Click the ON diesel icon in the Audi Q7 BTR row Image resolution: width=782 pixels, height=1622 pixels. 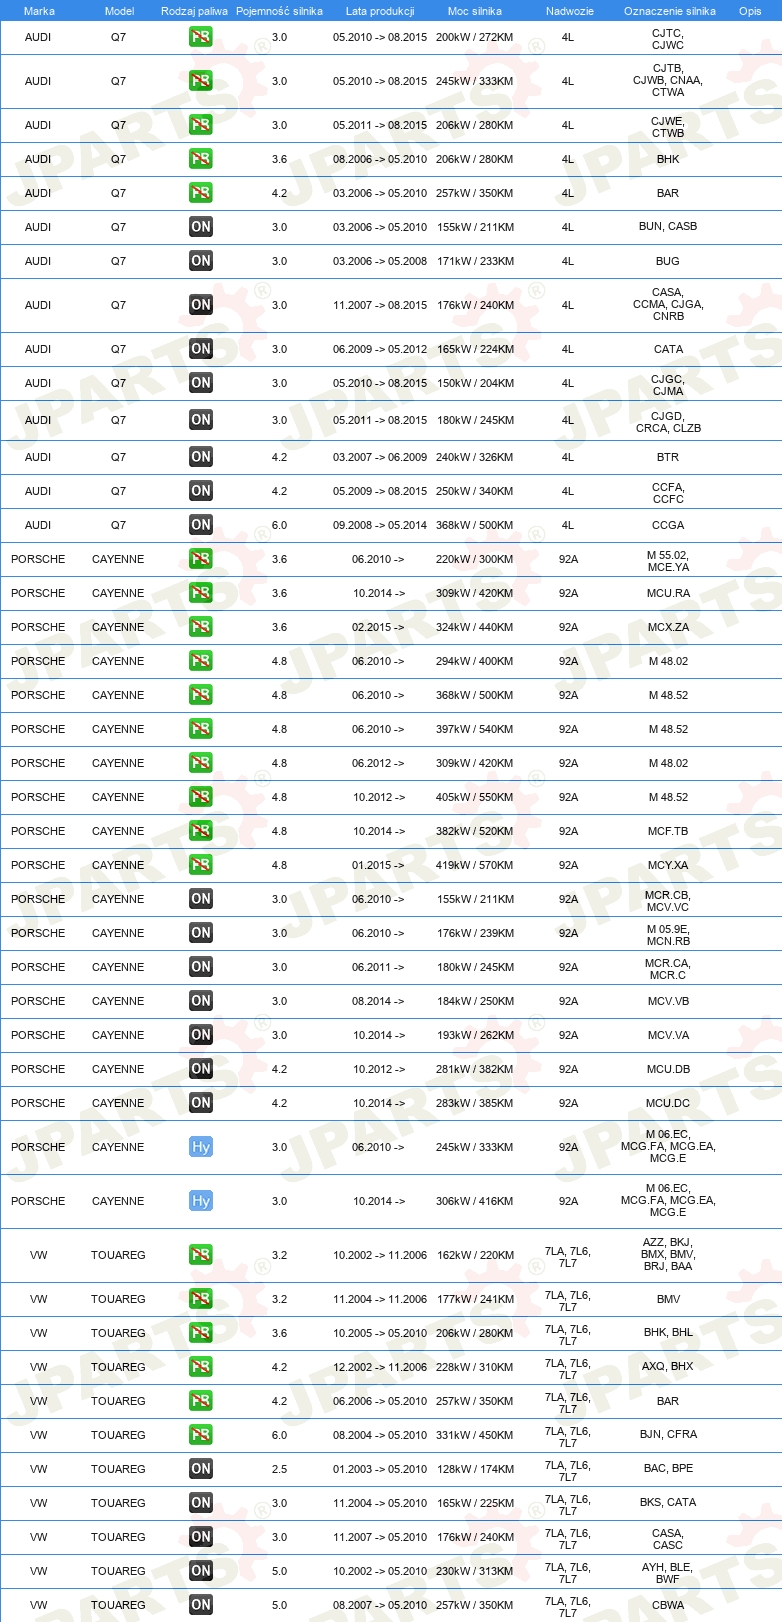pyautogui.click(x=201, y=457)
